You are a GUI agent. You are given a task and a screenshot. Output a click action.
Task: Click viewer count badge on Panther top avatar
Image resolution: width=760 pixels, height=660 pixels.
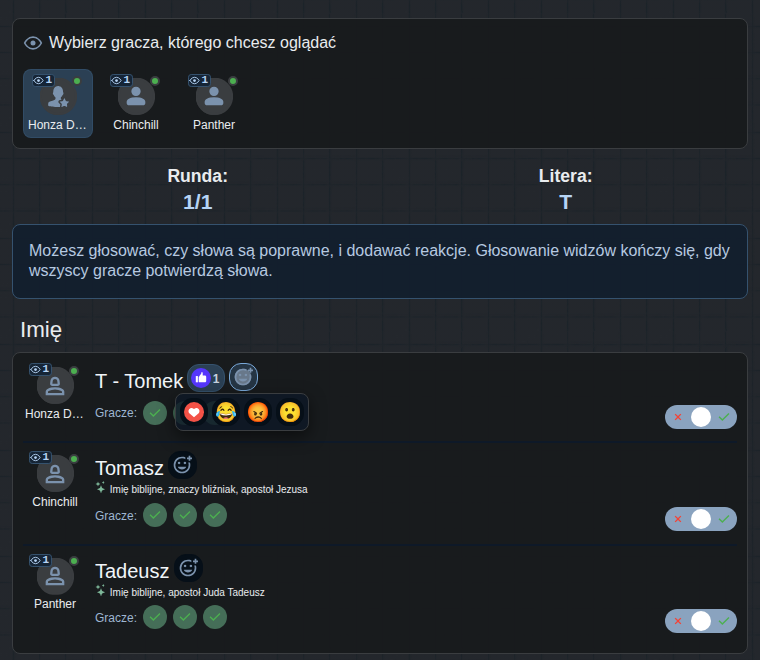[x=199, y=80]
